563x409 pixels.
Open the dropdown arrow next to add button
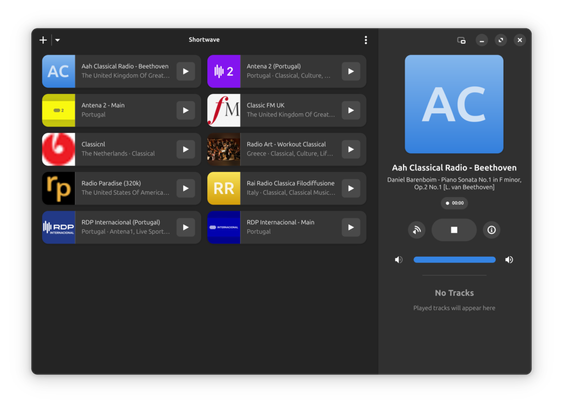[57, 40]
